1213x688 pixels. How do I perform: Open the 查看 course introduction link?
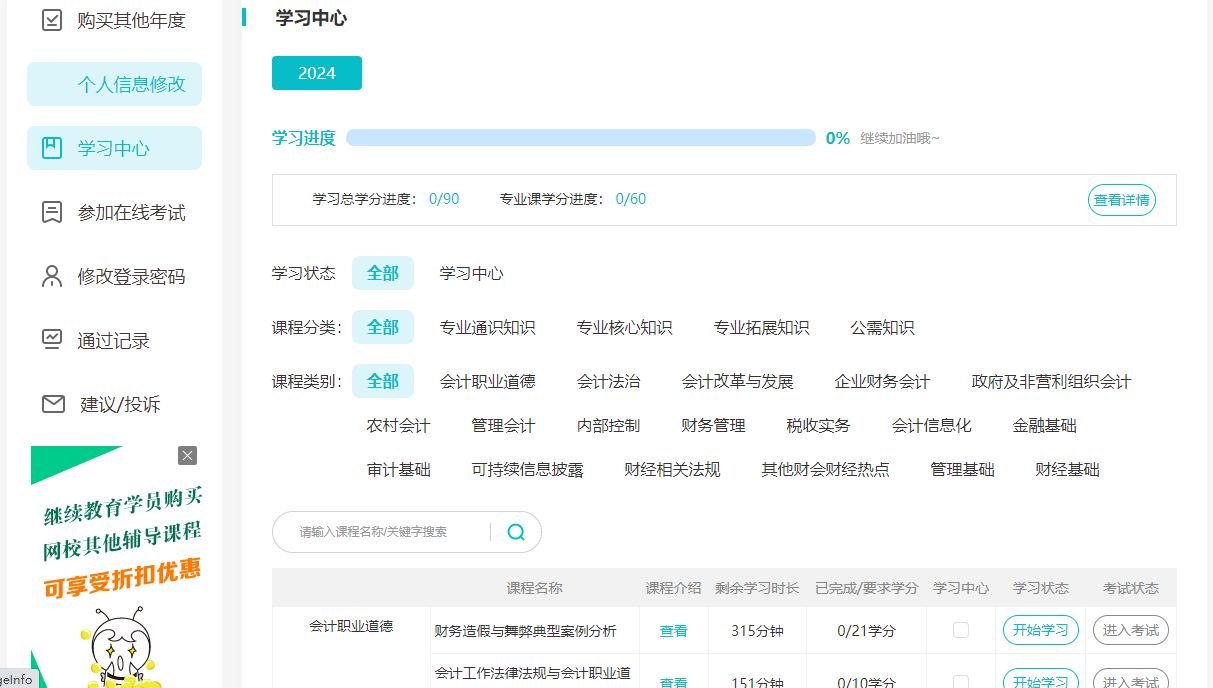(673, 630)
